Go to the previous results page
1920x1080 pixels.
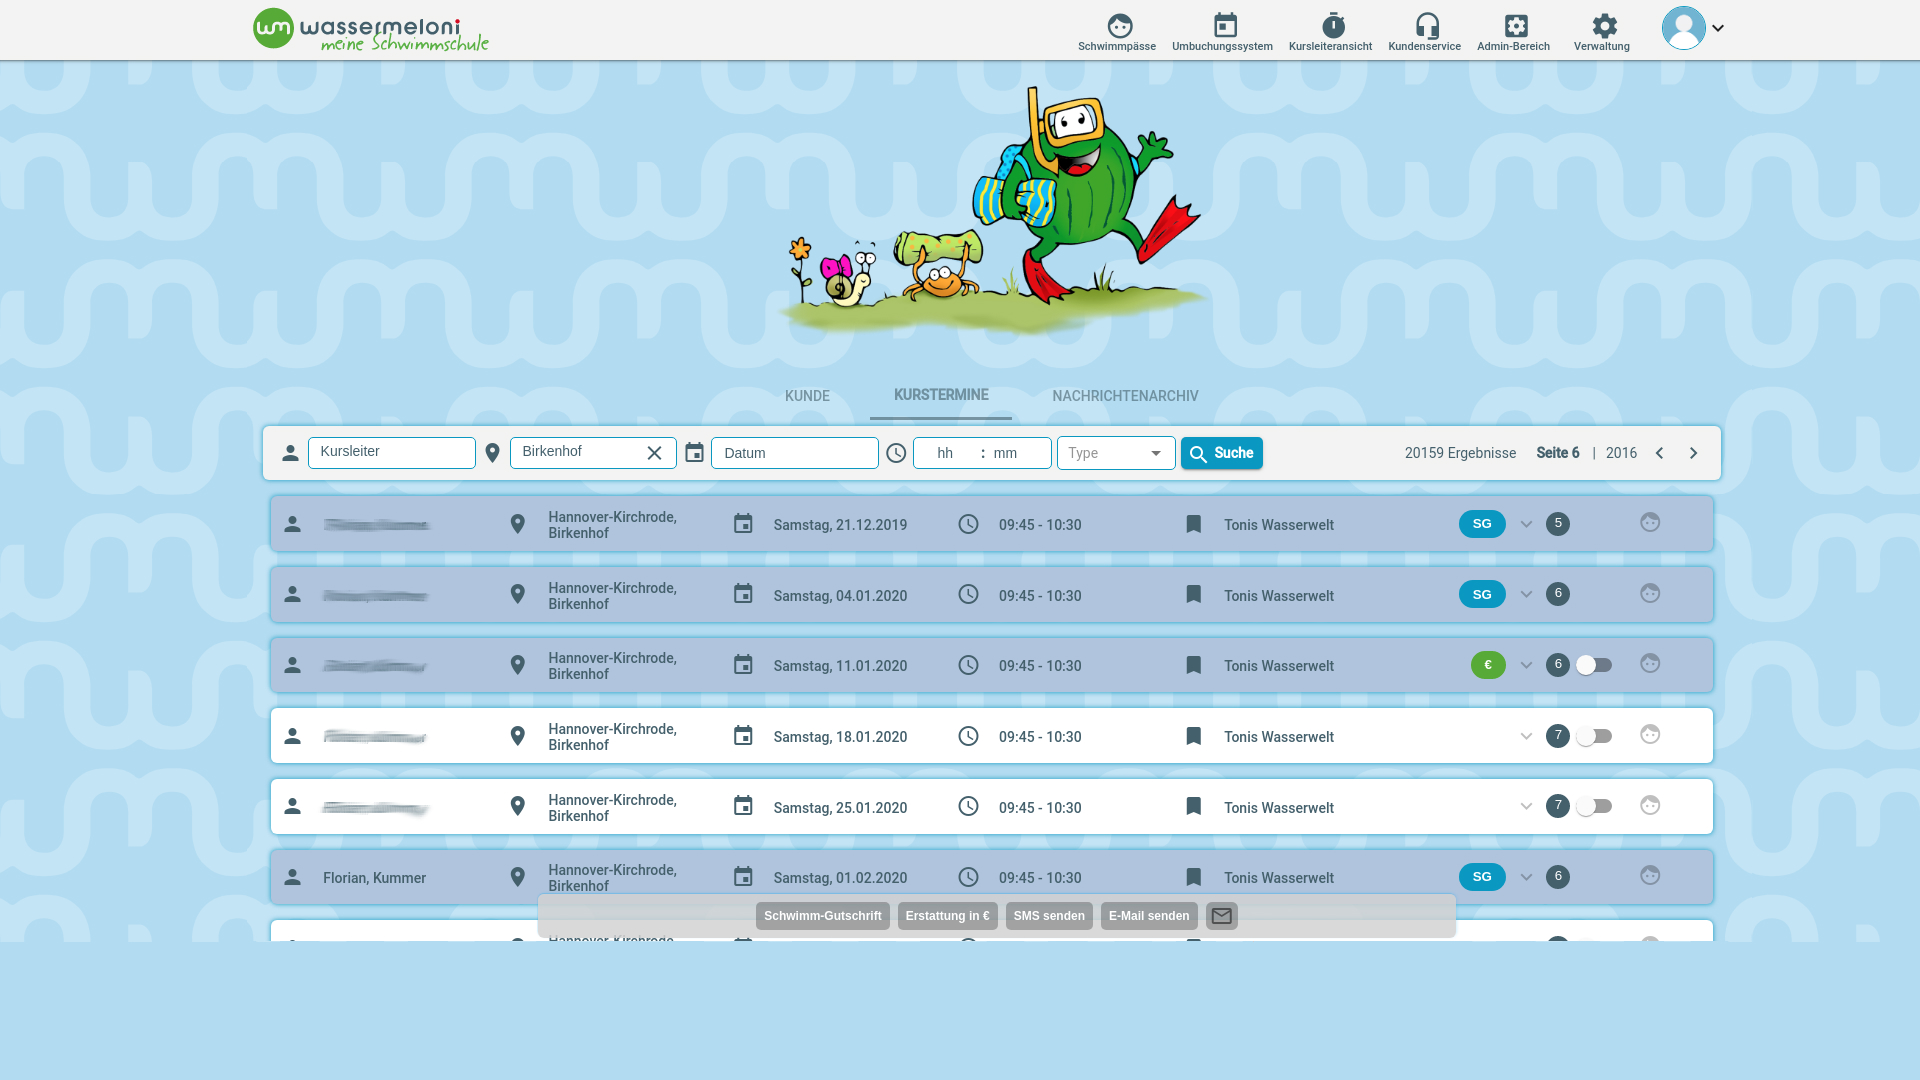[x=1659, y=453]
